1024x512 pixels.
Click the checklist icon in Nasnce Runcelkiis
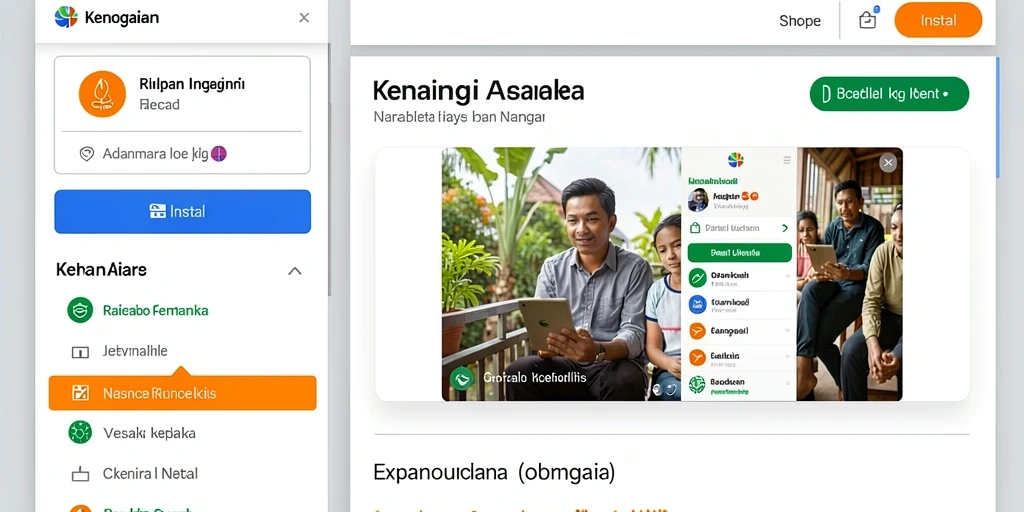tap(80, 393)
